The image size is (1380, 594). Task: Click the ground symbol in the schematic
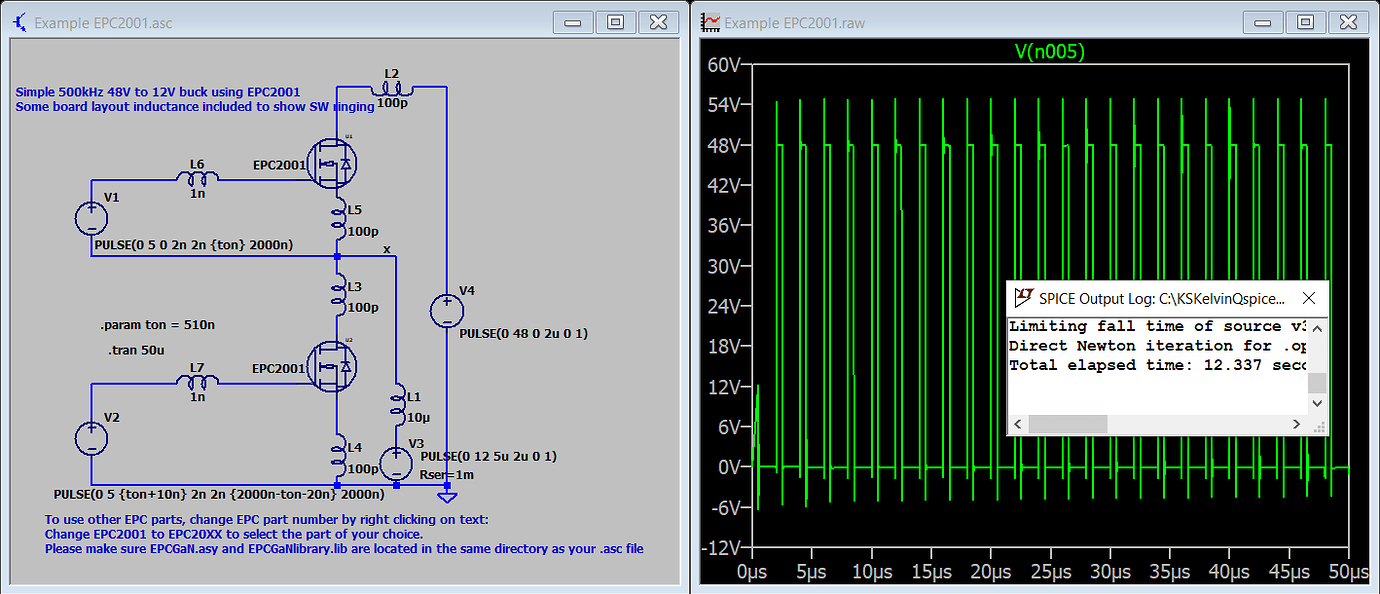tap(447, 497)
